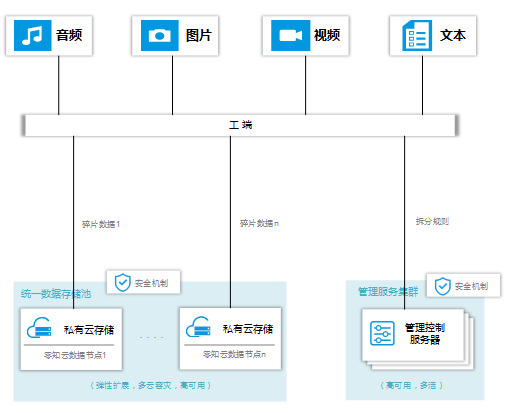Click the 管理控制服务器 label
The width and height of the screenshot is (506, 413).
[425, 333]
